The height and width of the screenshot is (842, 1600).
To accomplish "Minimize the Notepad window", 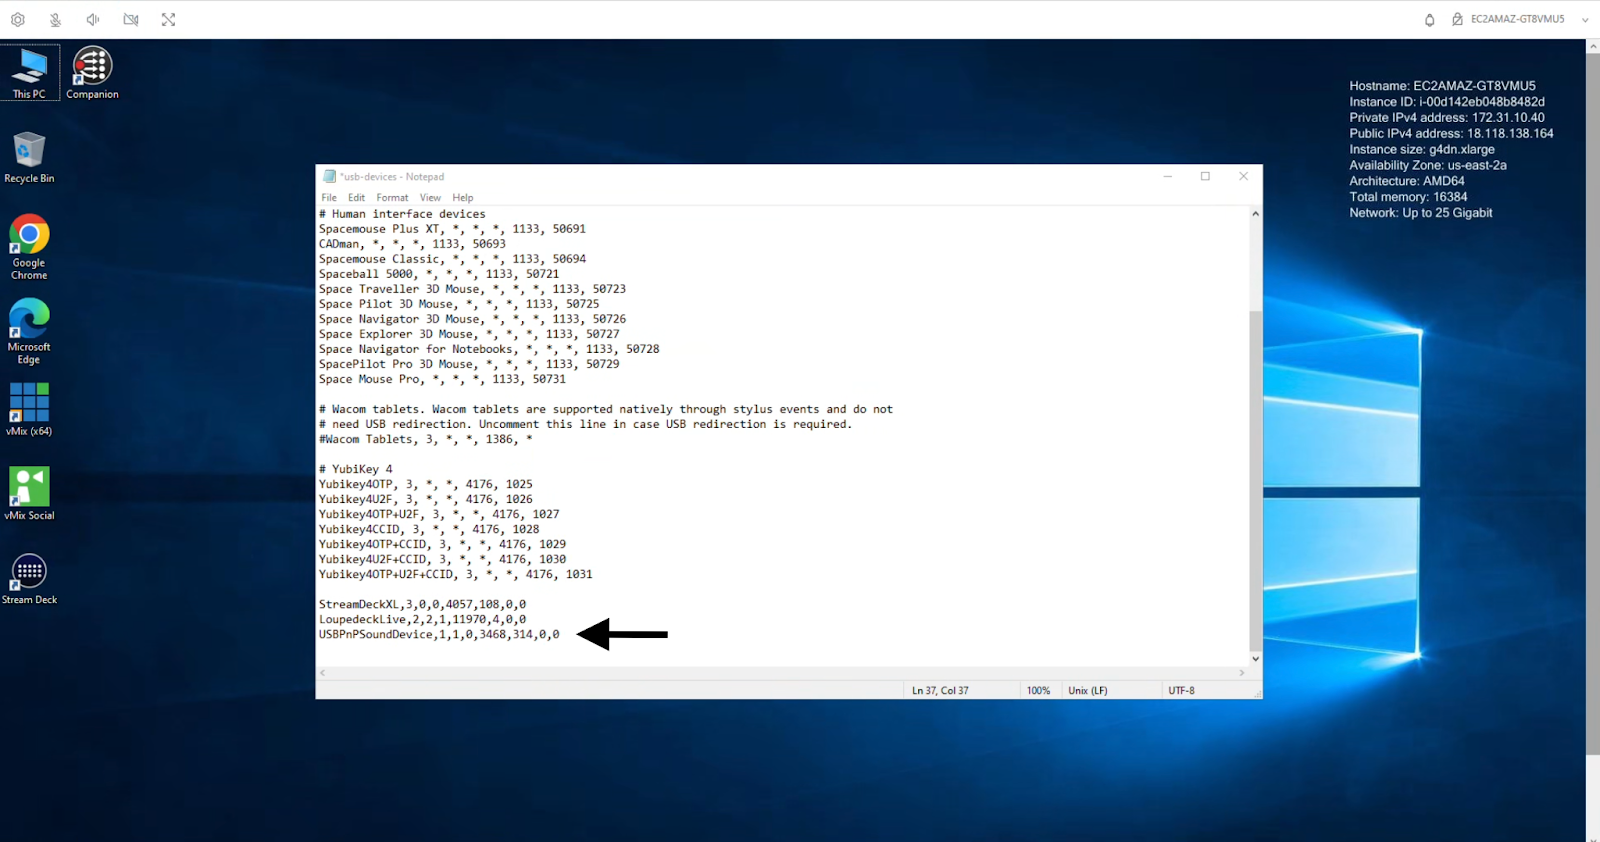I will [x=1167, y=177].
